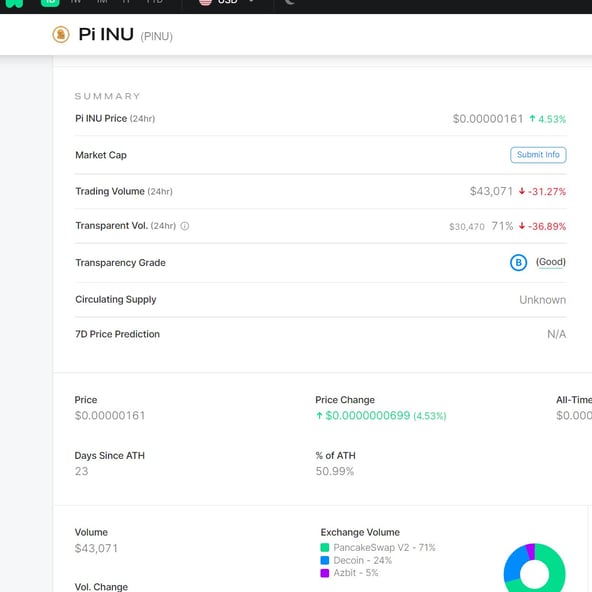Screen dimensions: 592x592
Task: Click the red -36.89% change value
Action: click(542, 227)
